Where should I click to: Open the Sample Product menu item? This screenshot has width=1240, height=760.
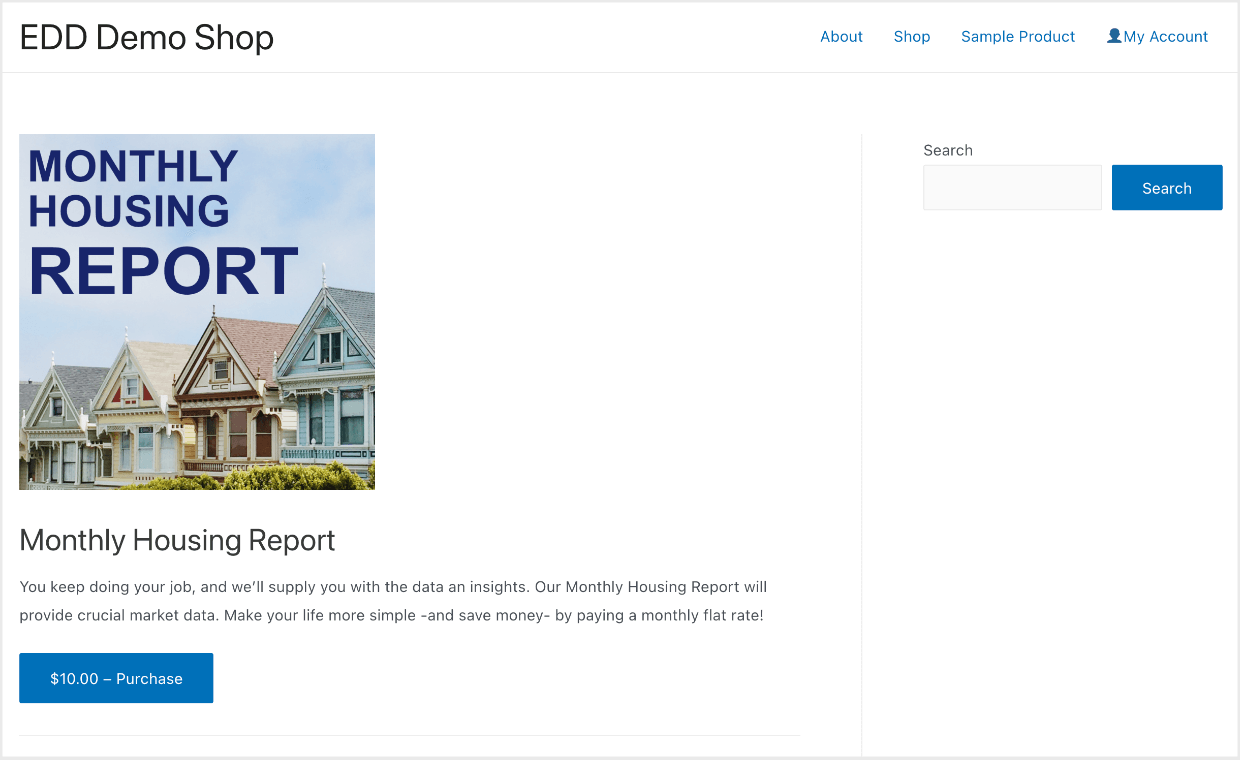[x=1018, y=37]
